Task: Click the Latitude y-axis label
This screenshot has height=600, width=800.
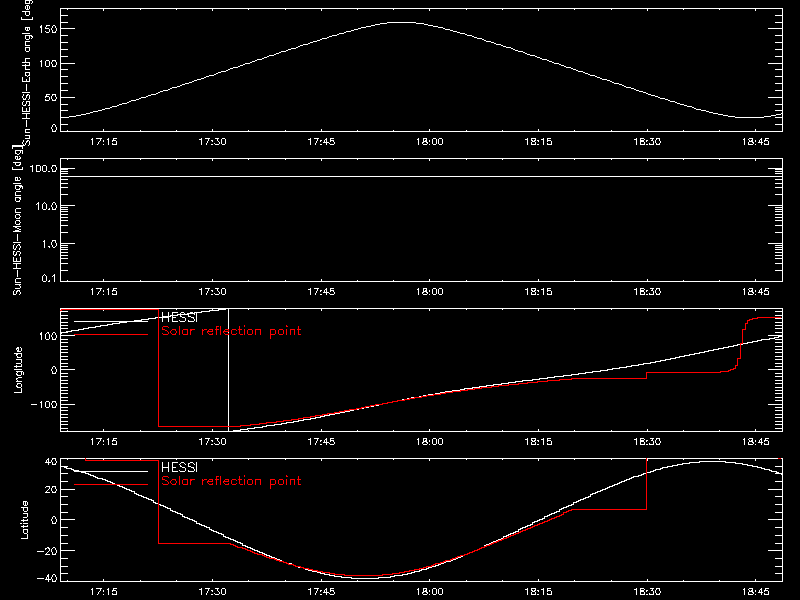Action: [x=24, y=520]
